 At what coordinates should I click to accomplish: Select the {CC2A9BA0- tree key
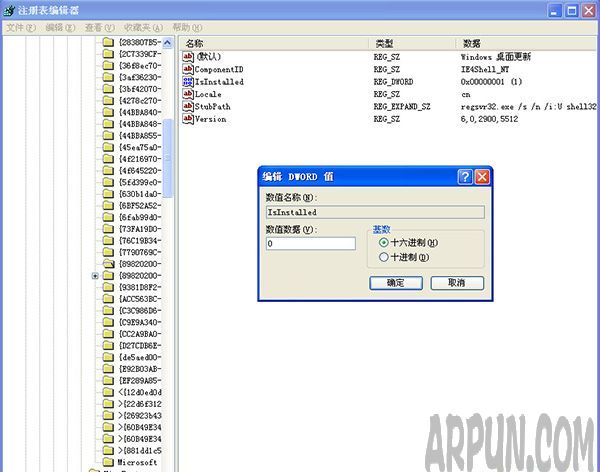[x=140, y=334]
